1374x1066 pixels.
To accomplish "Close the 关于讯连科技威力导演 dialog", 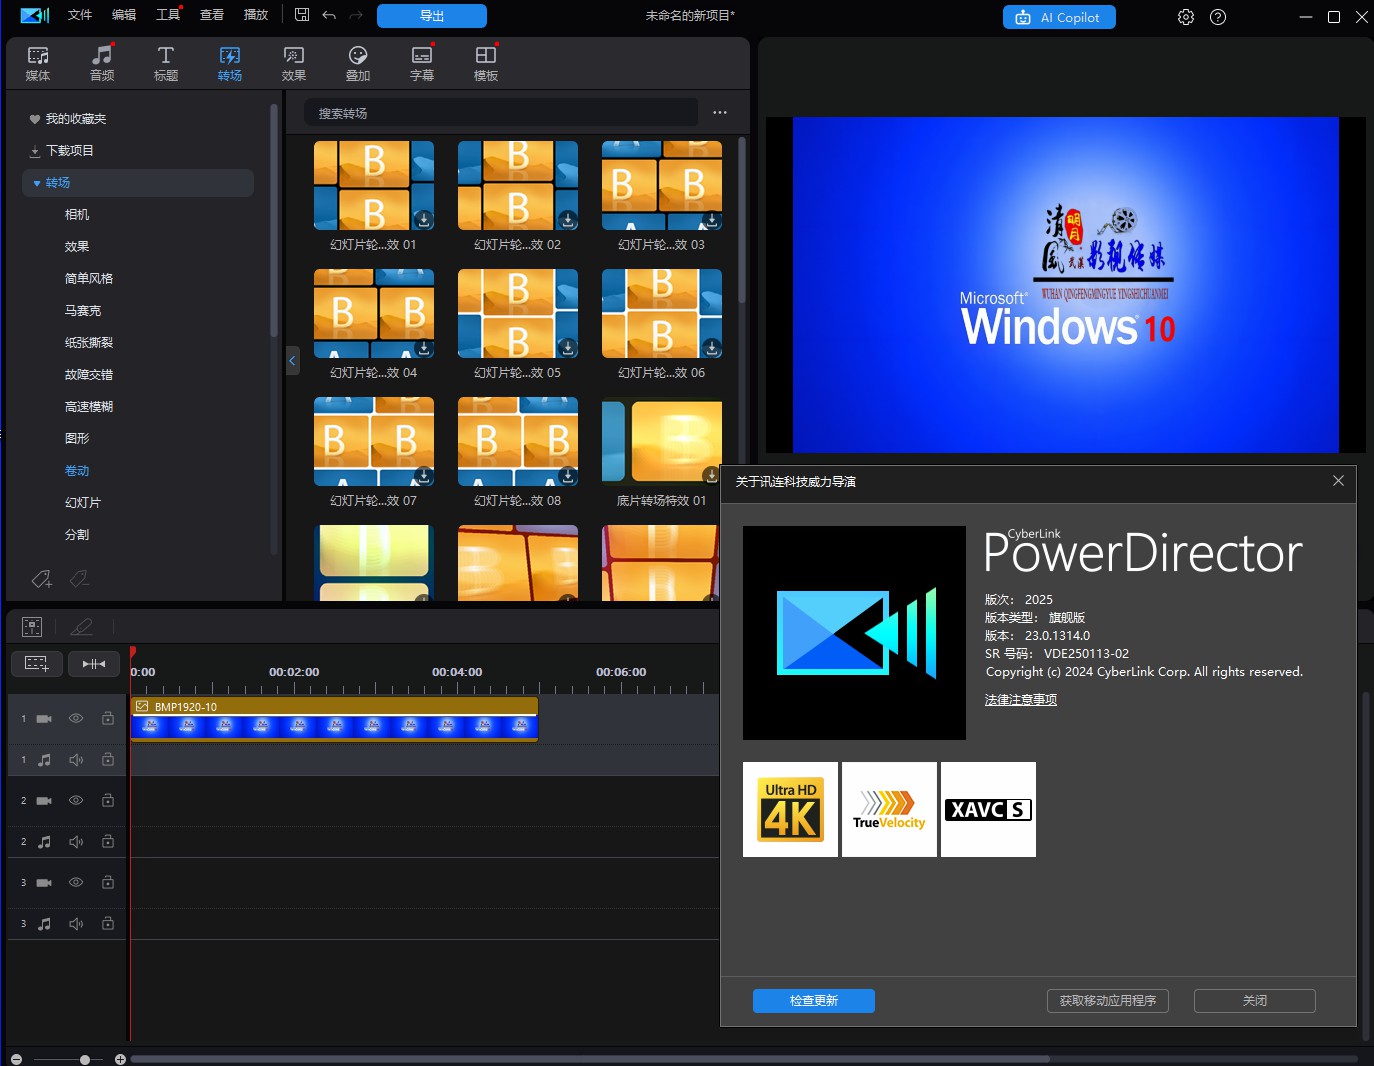I will pyautogui.click(x=1338, y=481).
